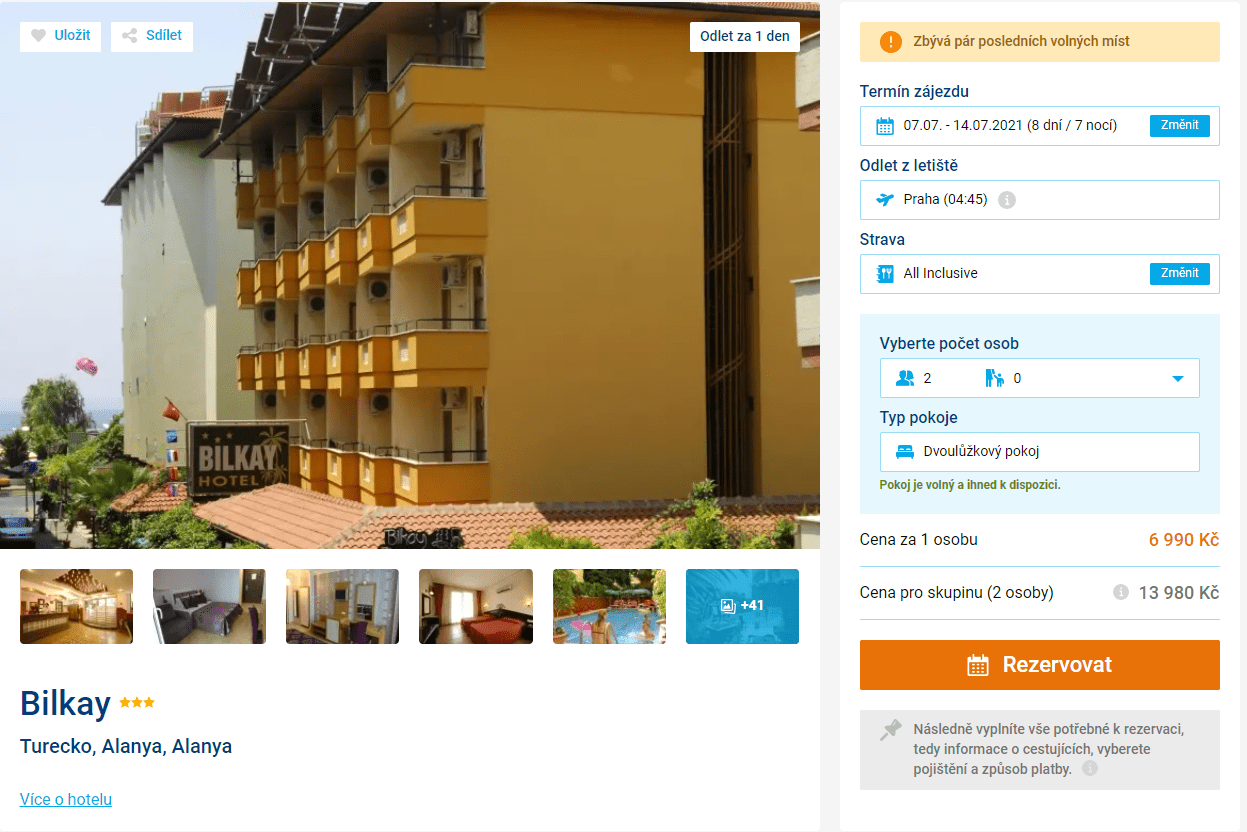Open the adults count selector showing 2
The height and width of the screenshot is (832, 1247).
pyautogui.click(x=914, y=378)
